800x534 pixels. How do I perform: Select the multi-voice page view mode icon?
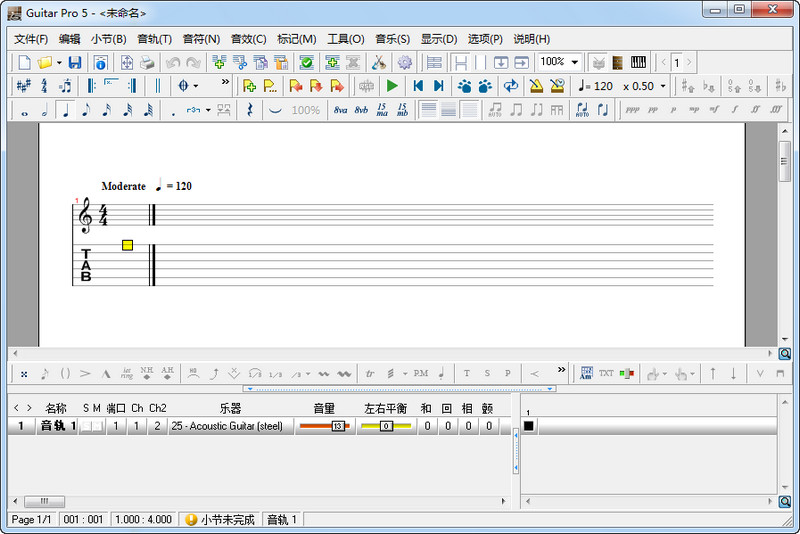tap(434, 63)
